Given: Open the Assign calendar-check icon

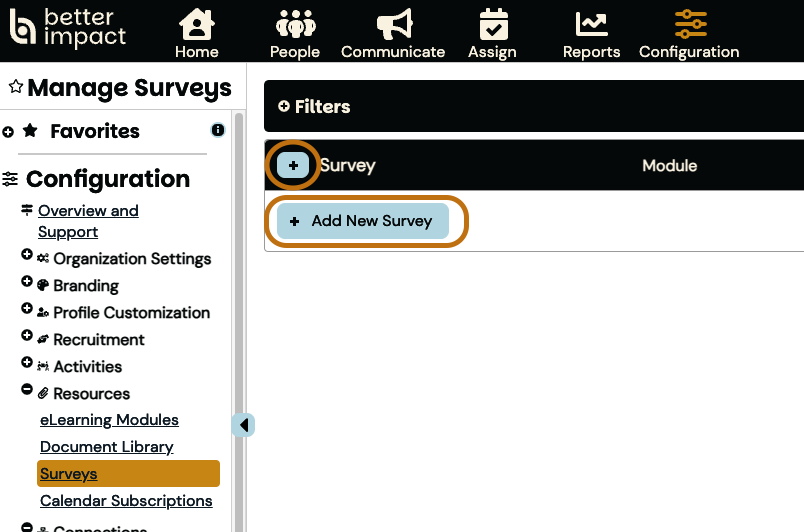Looking at the screenshot, I should [492, 24].
